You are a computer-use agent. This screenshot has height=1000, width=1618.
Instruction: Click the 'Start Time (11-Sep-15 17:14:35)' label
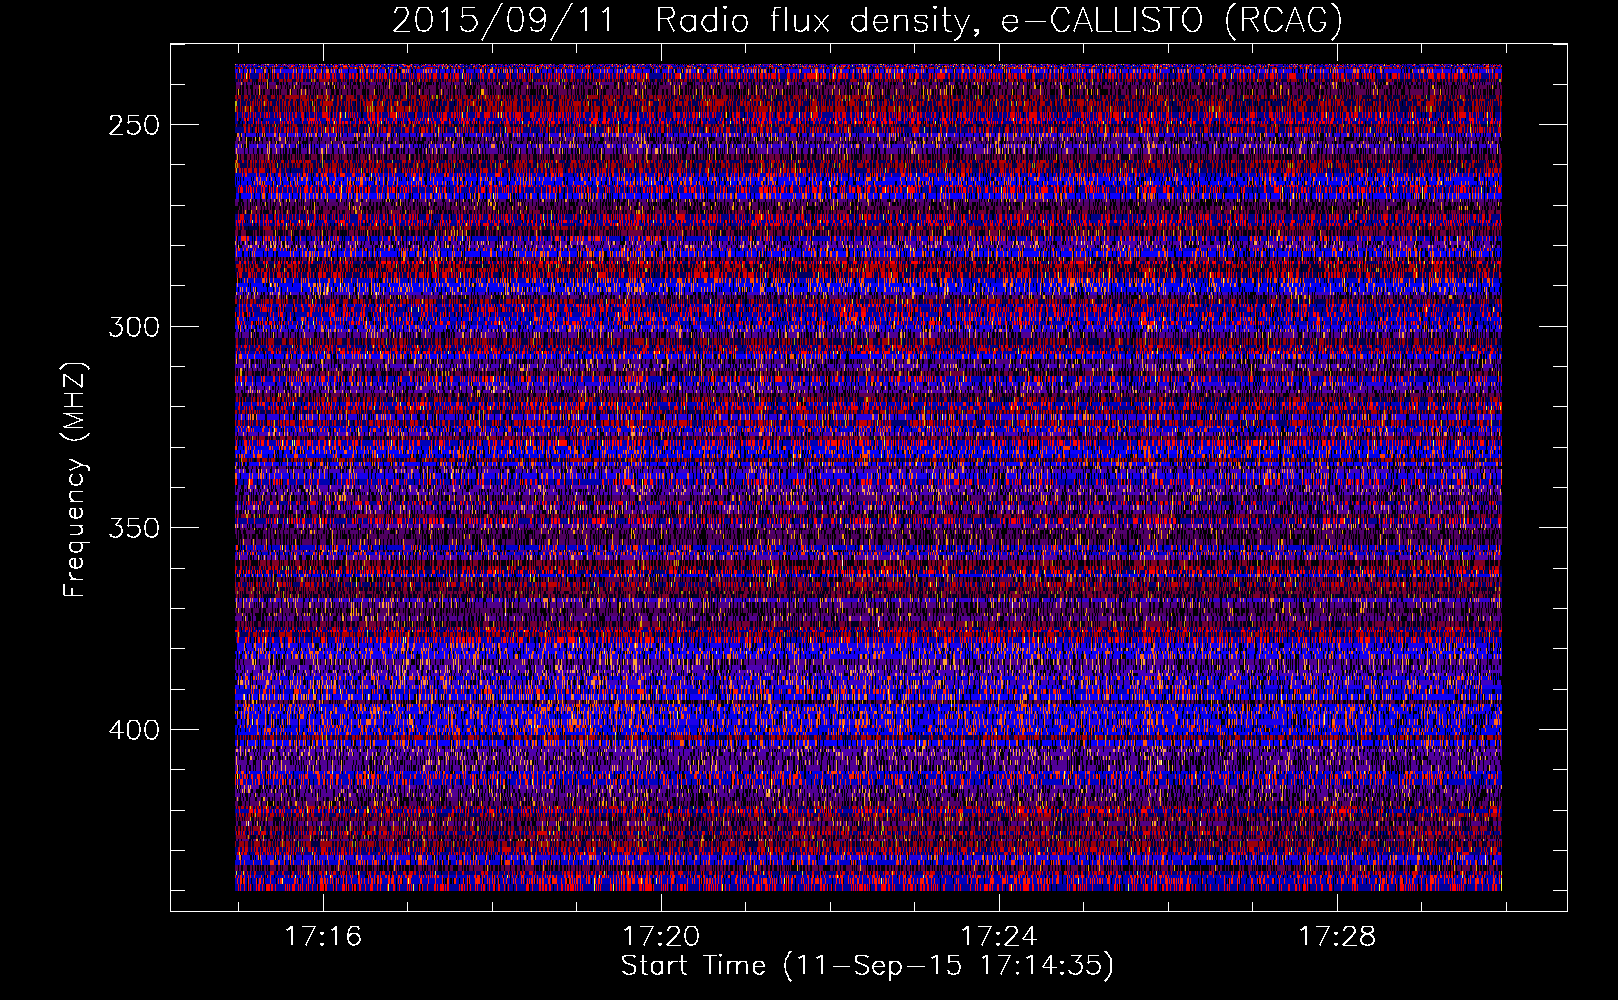(867, 966)
